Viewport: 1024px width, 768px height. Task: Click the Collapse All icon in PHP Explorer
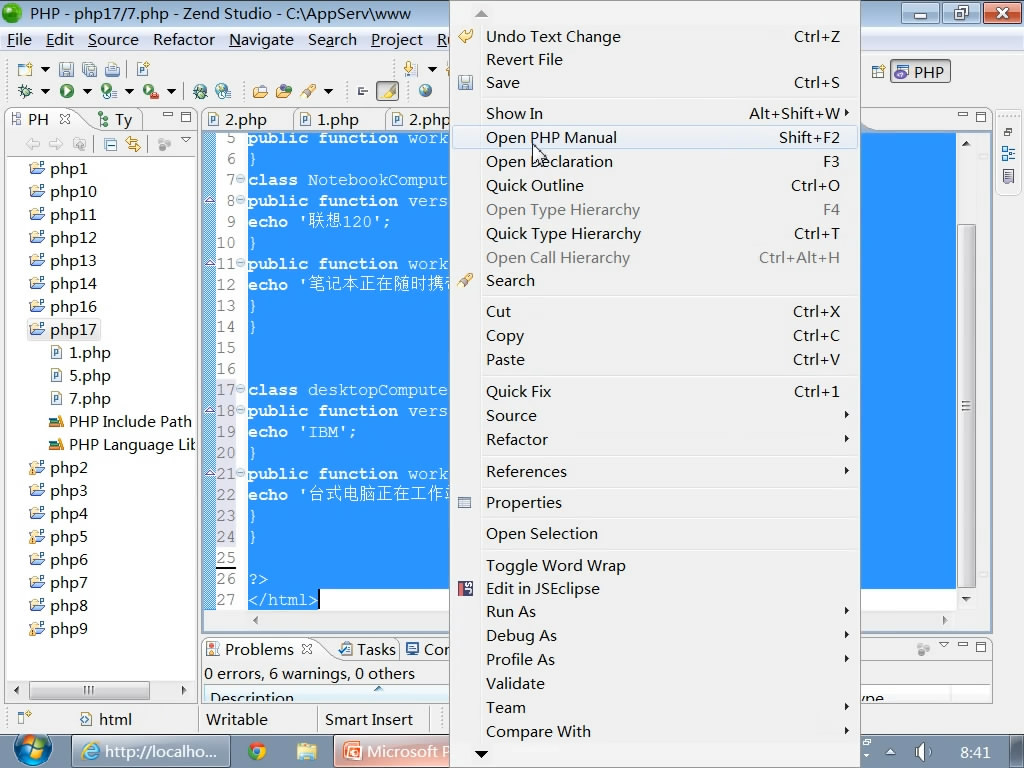tap(110, 144)
